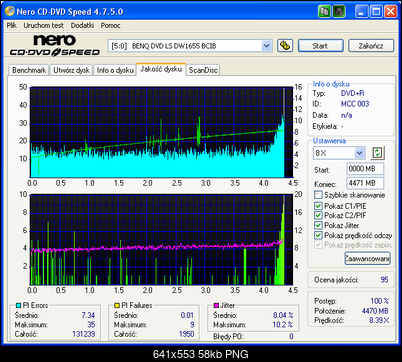Click the quality score value 95

click(x=384, y=280)
